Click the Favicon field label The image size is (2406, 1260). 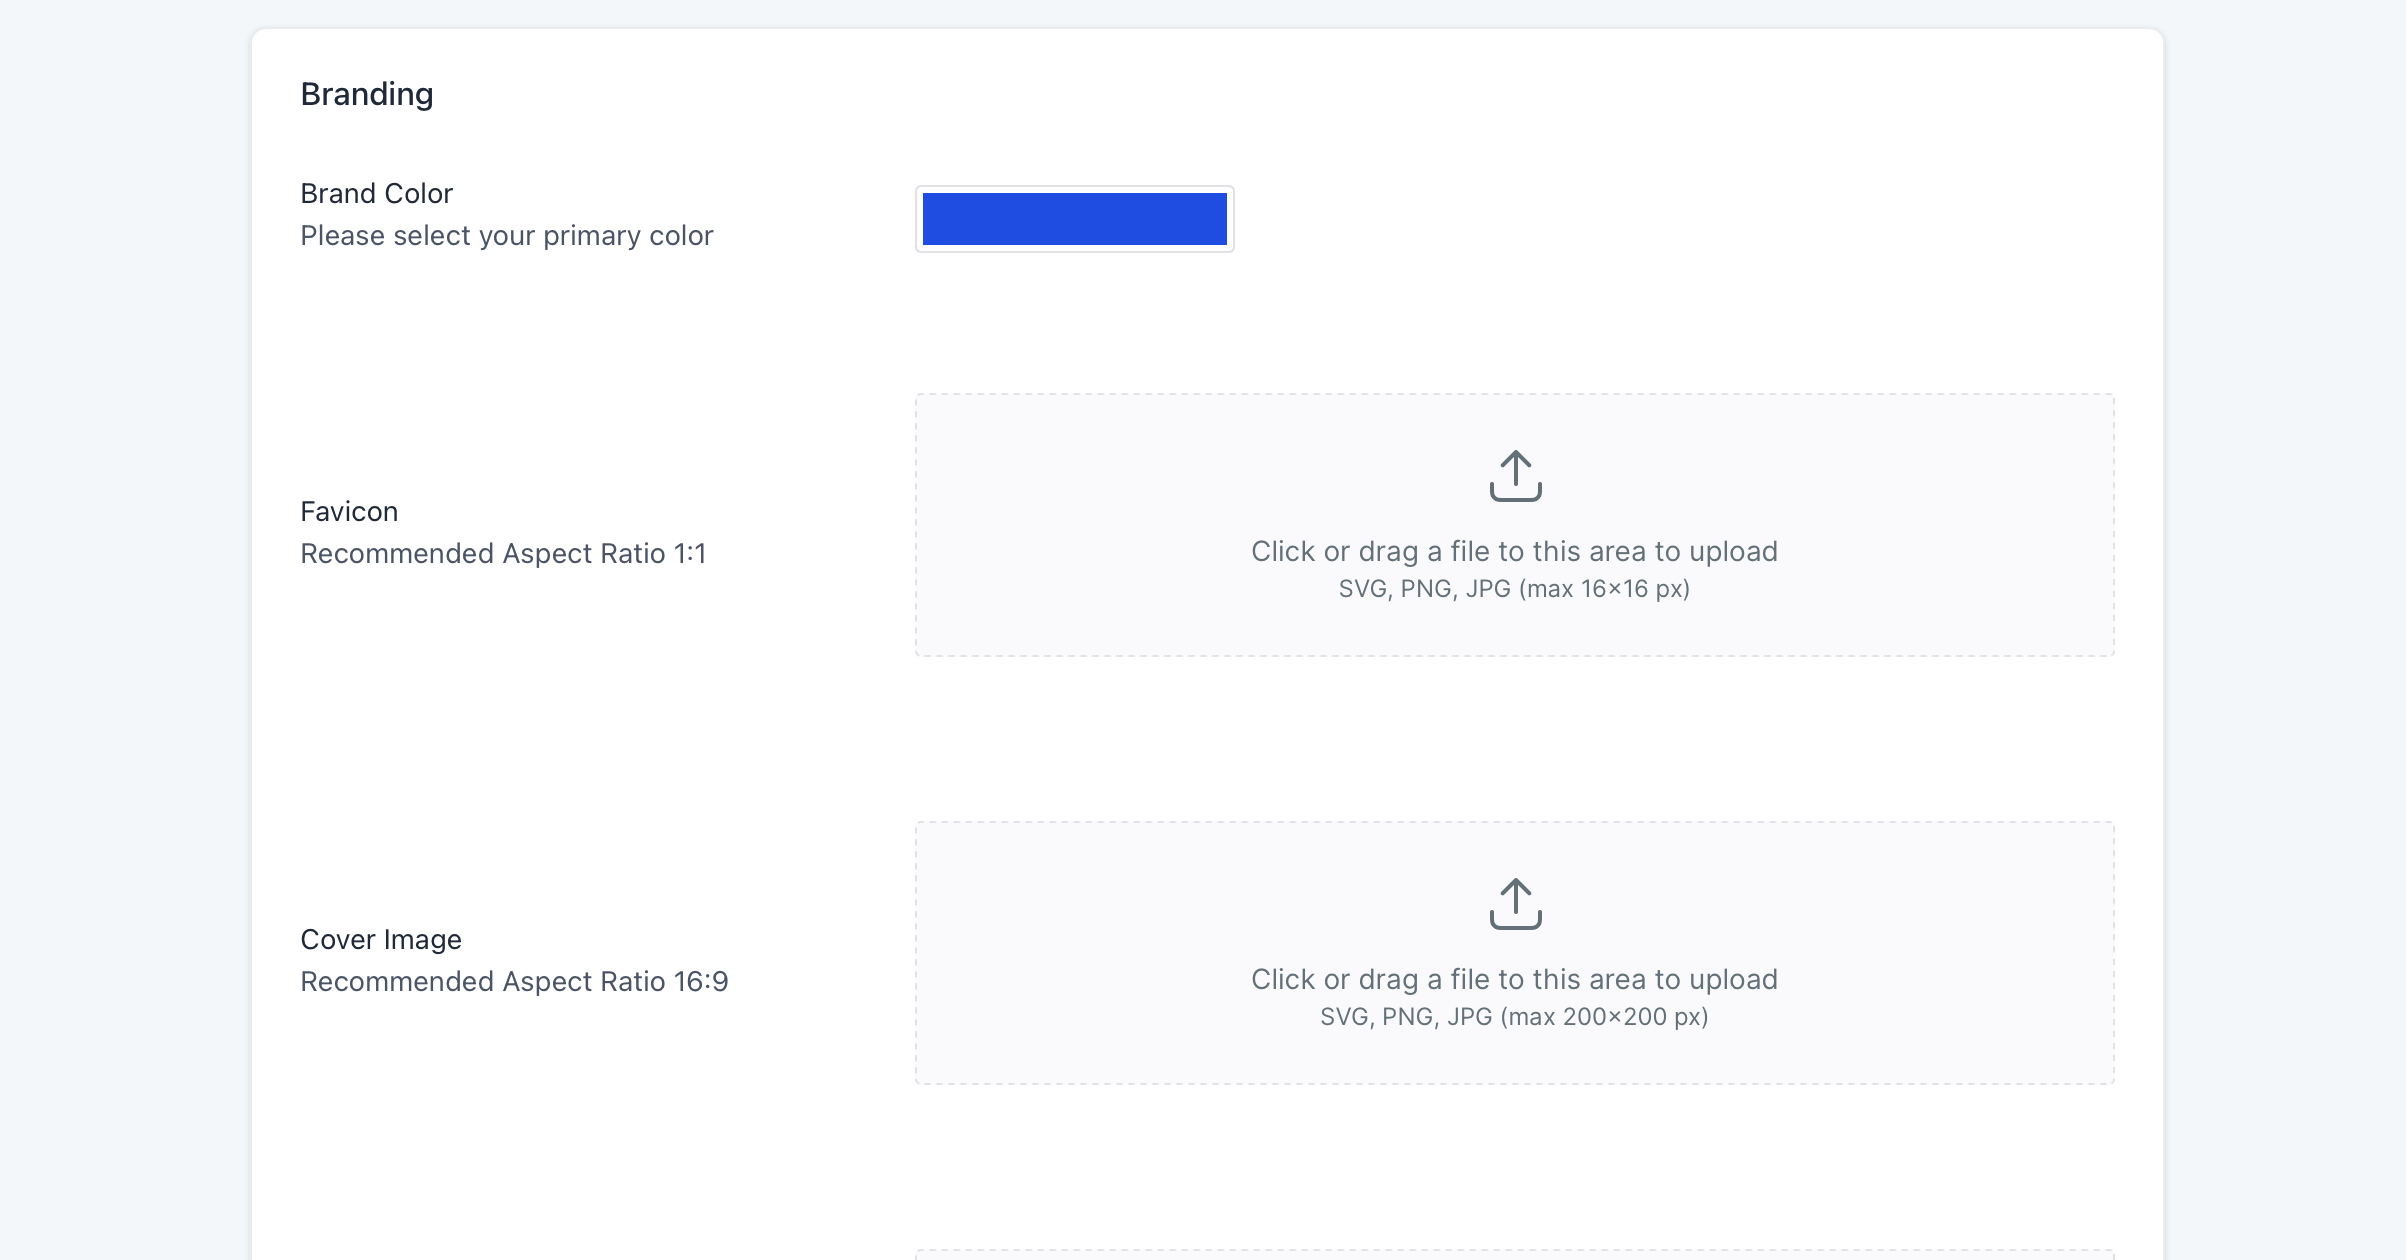[349, 511]
